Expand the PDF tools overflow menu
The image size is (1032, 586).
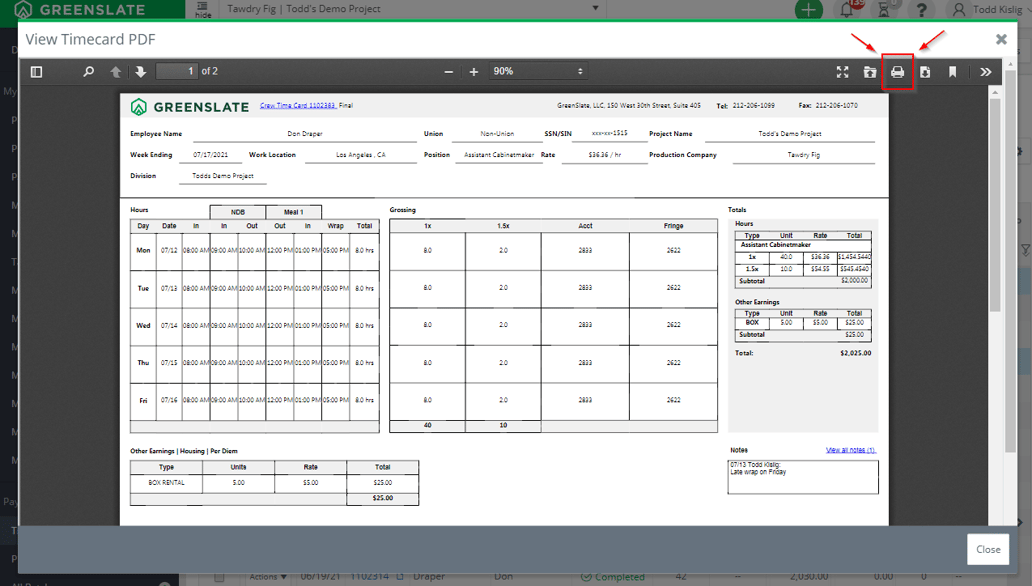pos(985,72)
